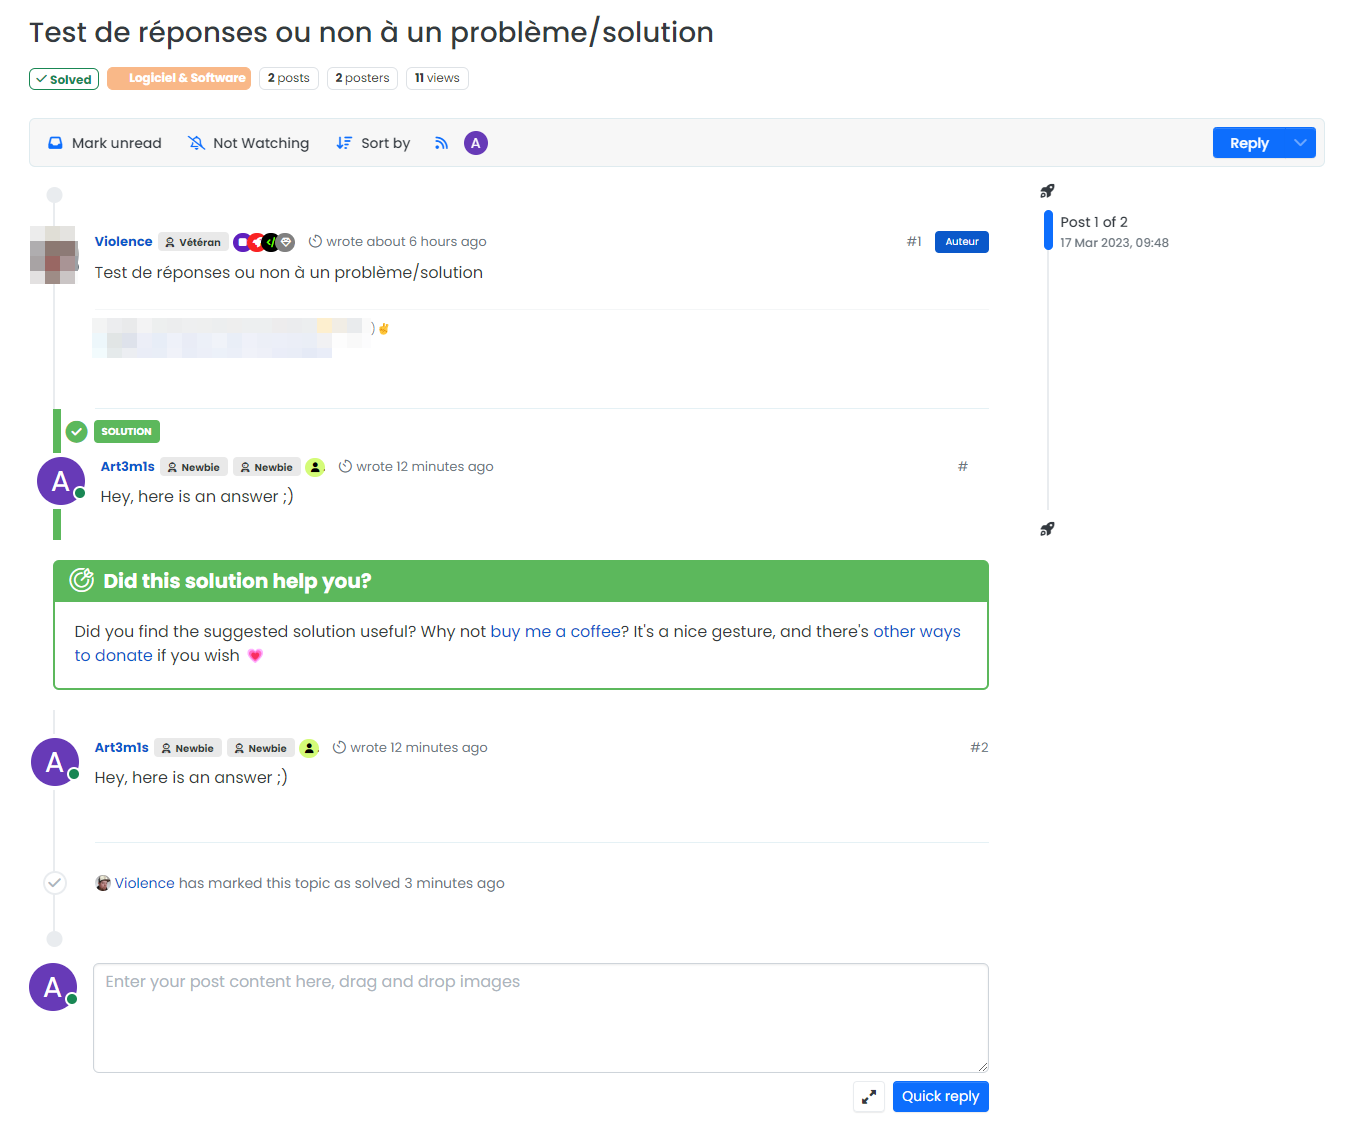1347x1129 pixels.
Task: Follow the buy me a coffee link
Action: pyautogui.click(x=555, y=631)
